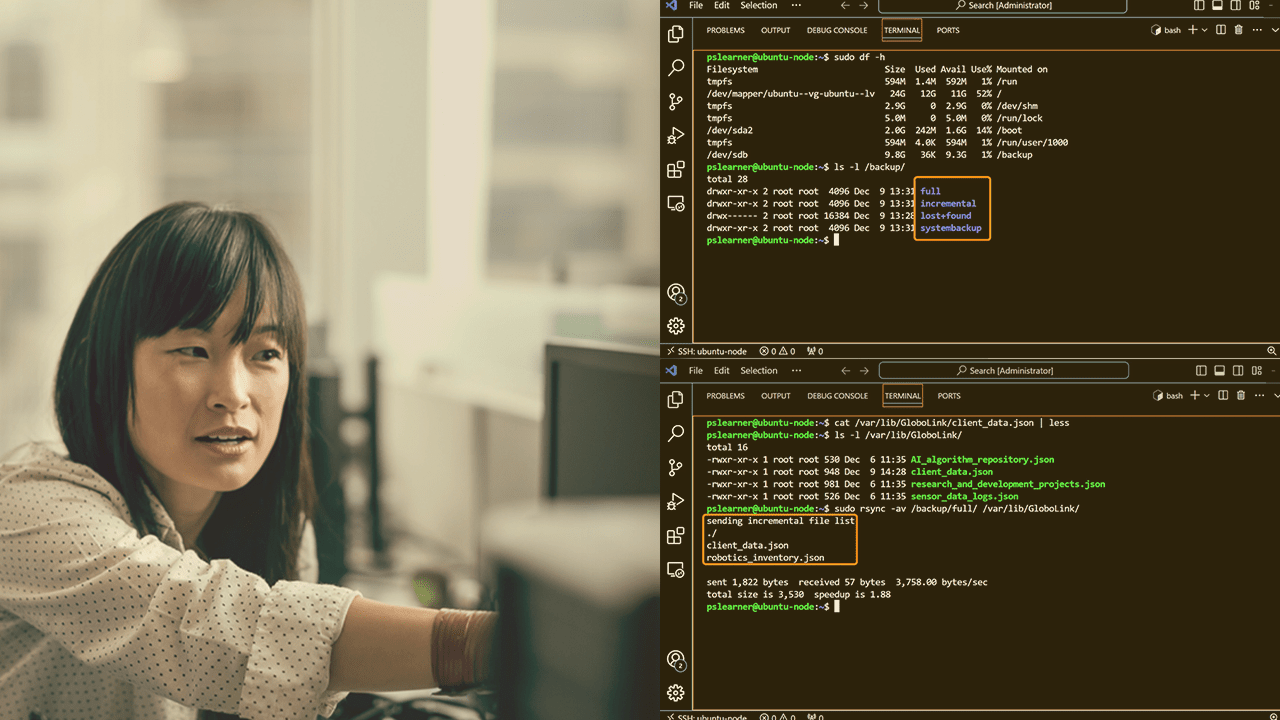Open the Selection menu extra ellipsis
Screen dimensions: 1280x720
(795, 6)
